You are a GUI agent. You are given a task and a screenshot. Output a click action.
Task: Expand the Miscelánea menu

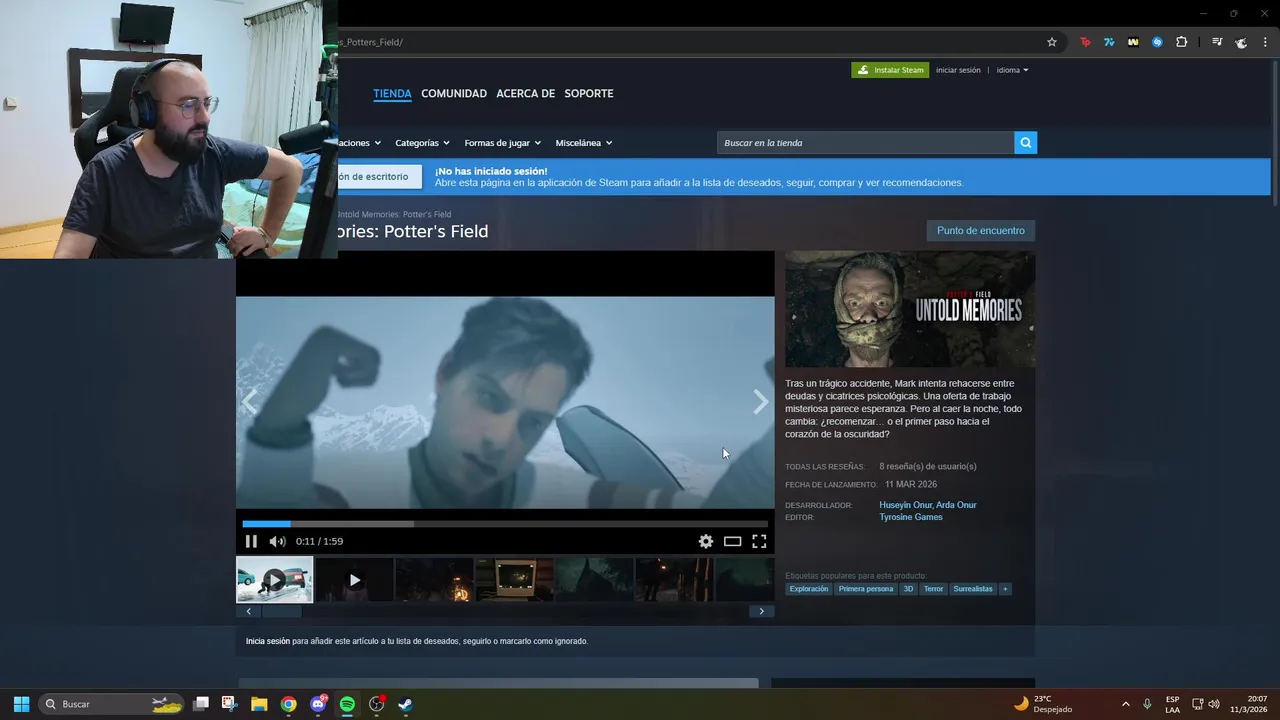583,143
